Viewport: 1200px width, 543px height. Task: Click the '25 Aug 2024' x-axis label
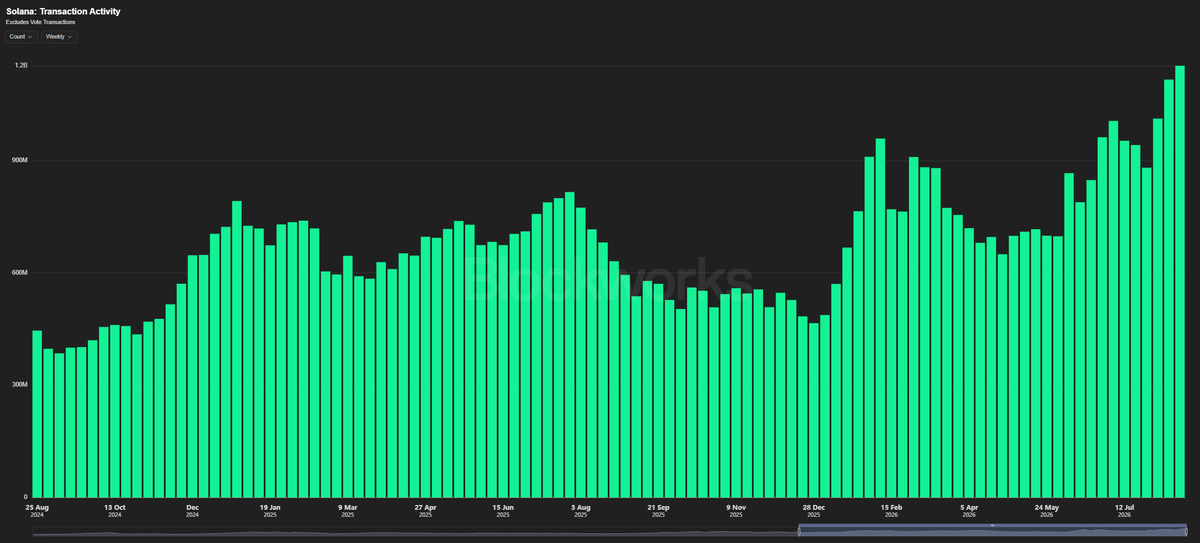click(x=37, y=510)
